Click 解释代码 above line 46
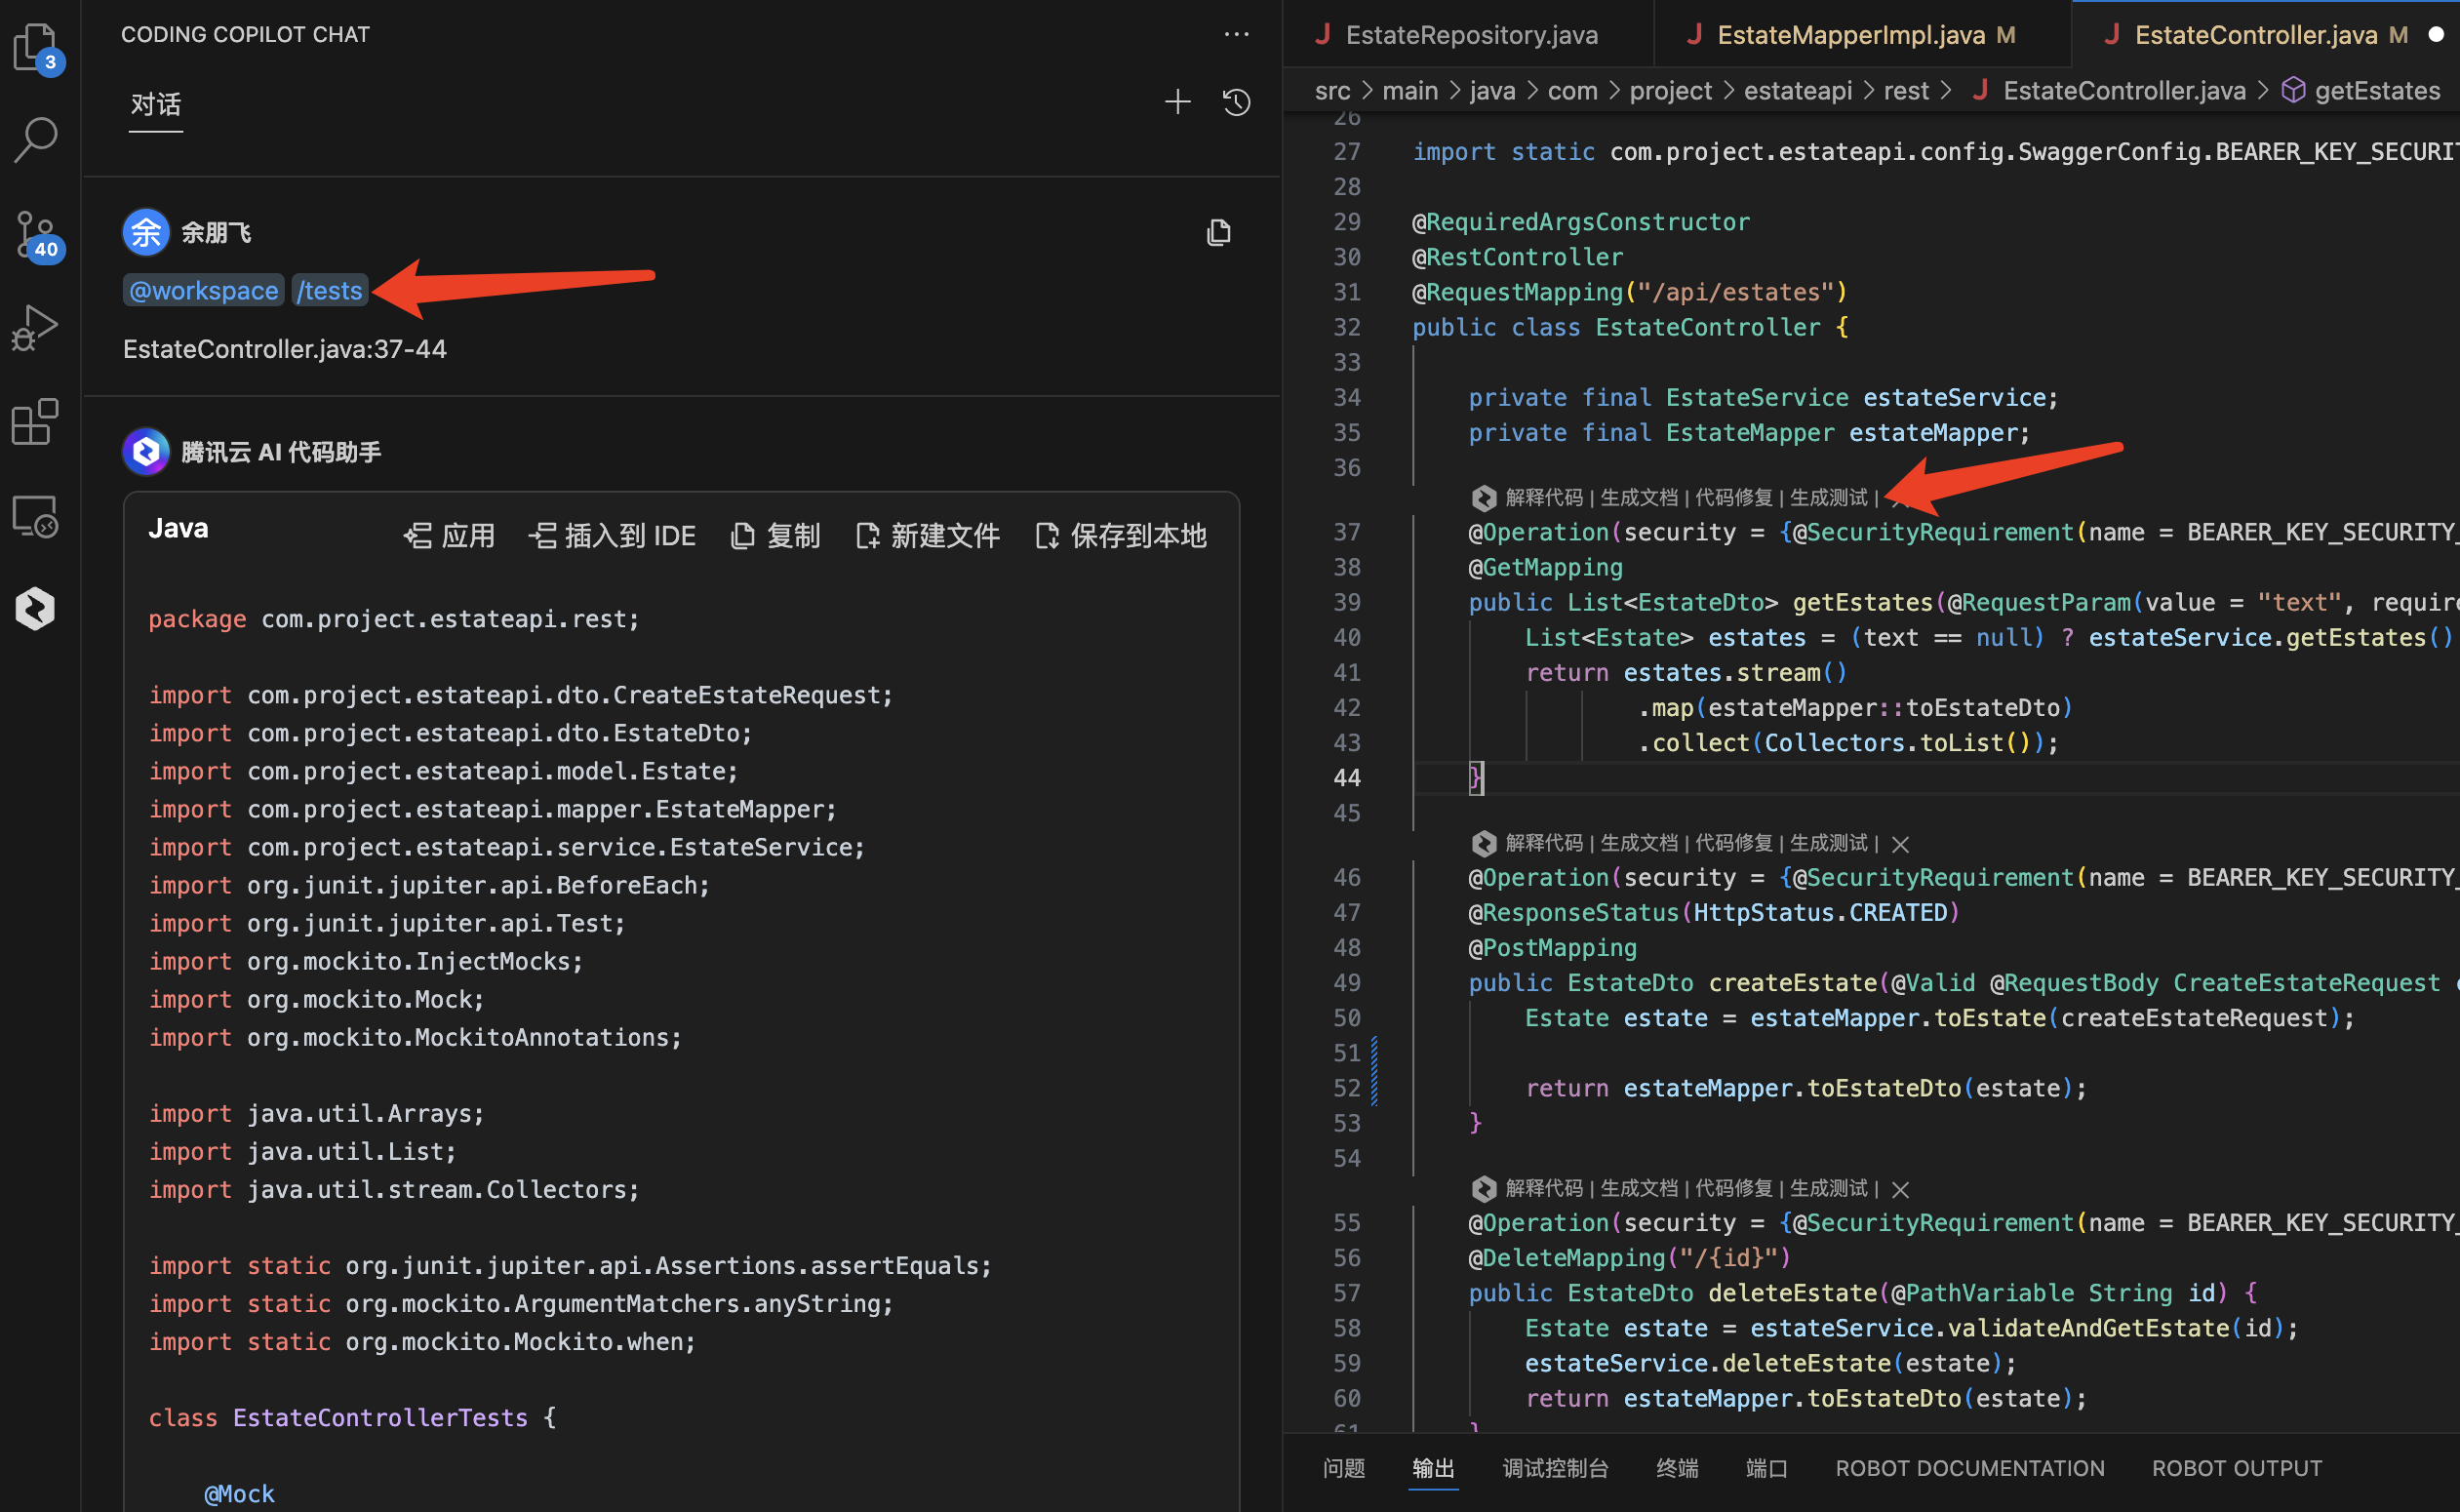Screen dimensions: 2460x1512 (x=1544, y=843)
